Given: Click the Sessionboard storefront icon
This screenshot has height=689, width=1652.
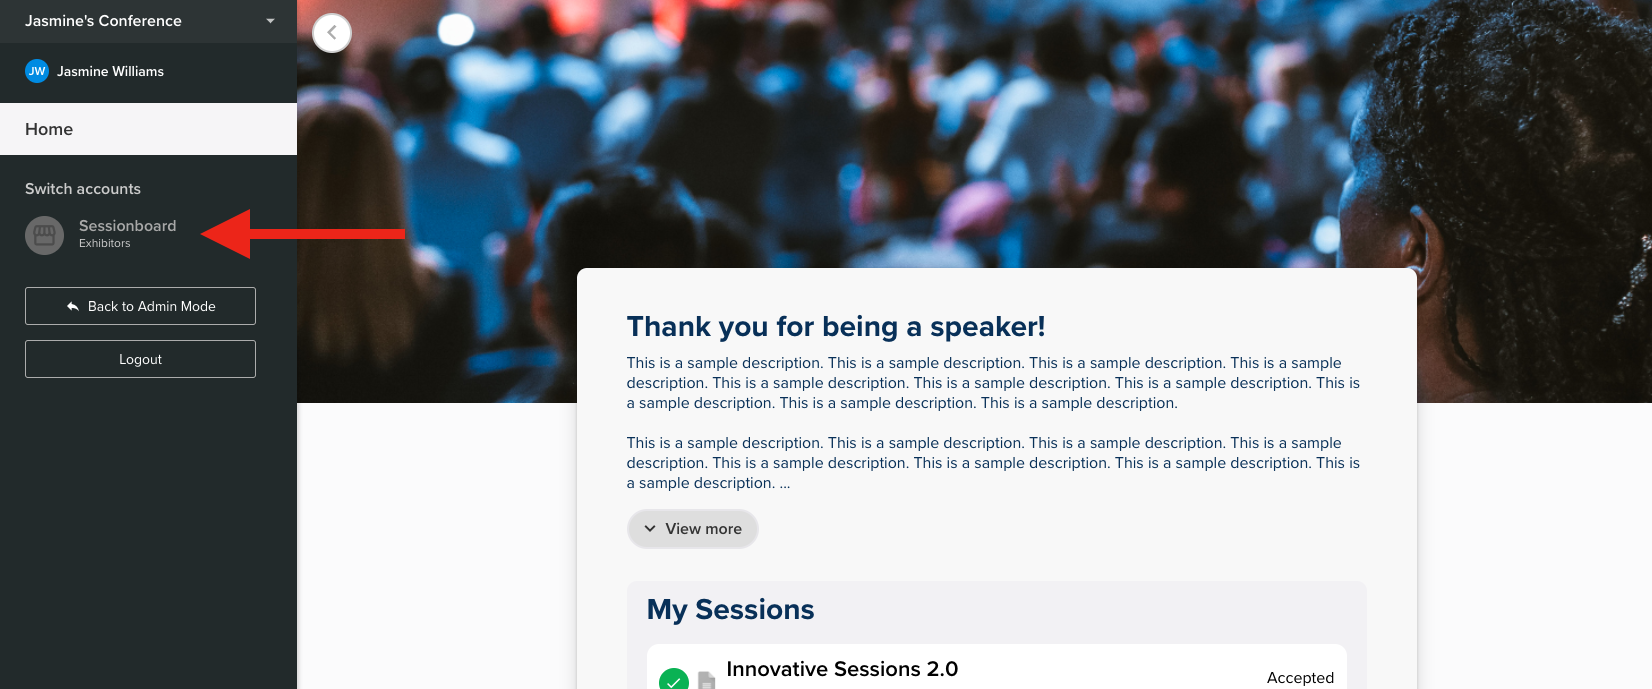Looking at the screenshot, I should (x=44, y=235).
